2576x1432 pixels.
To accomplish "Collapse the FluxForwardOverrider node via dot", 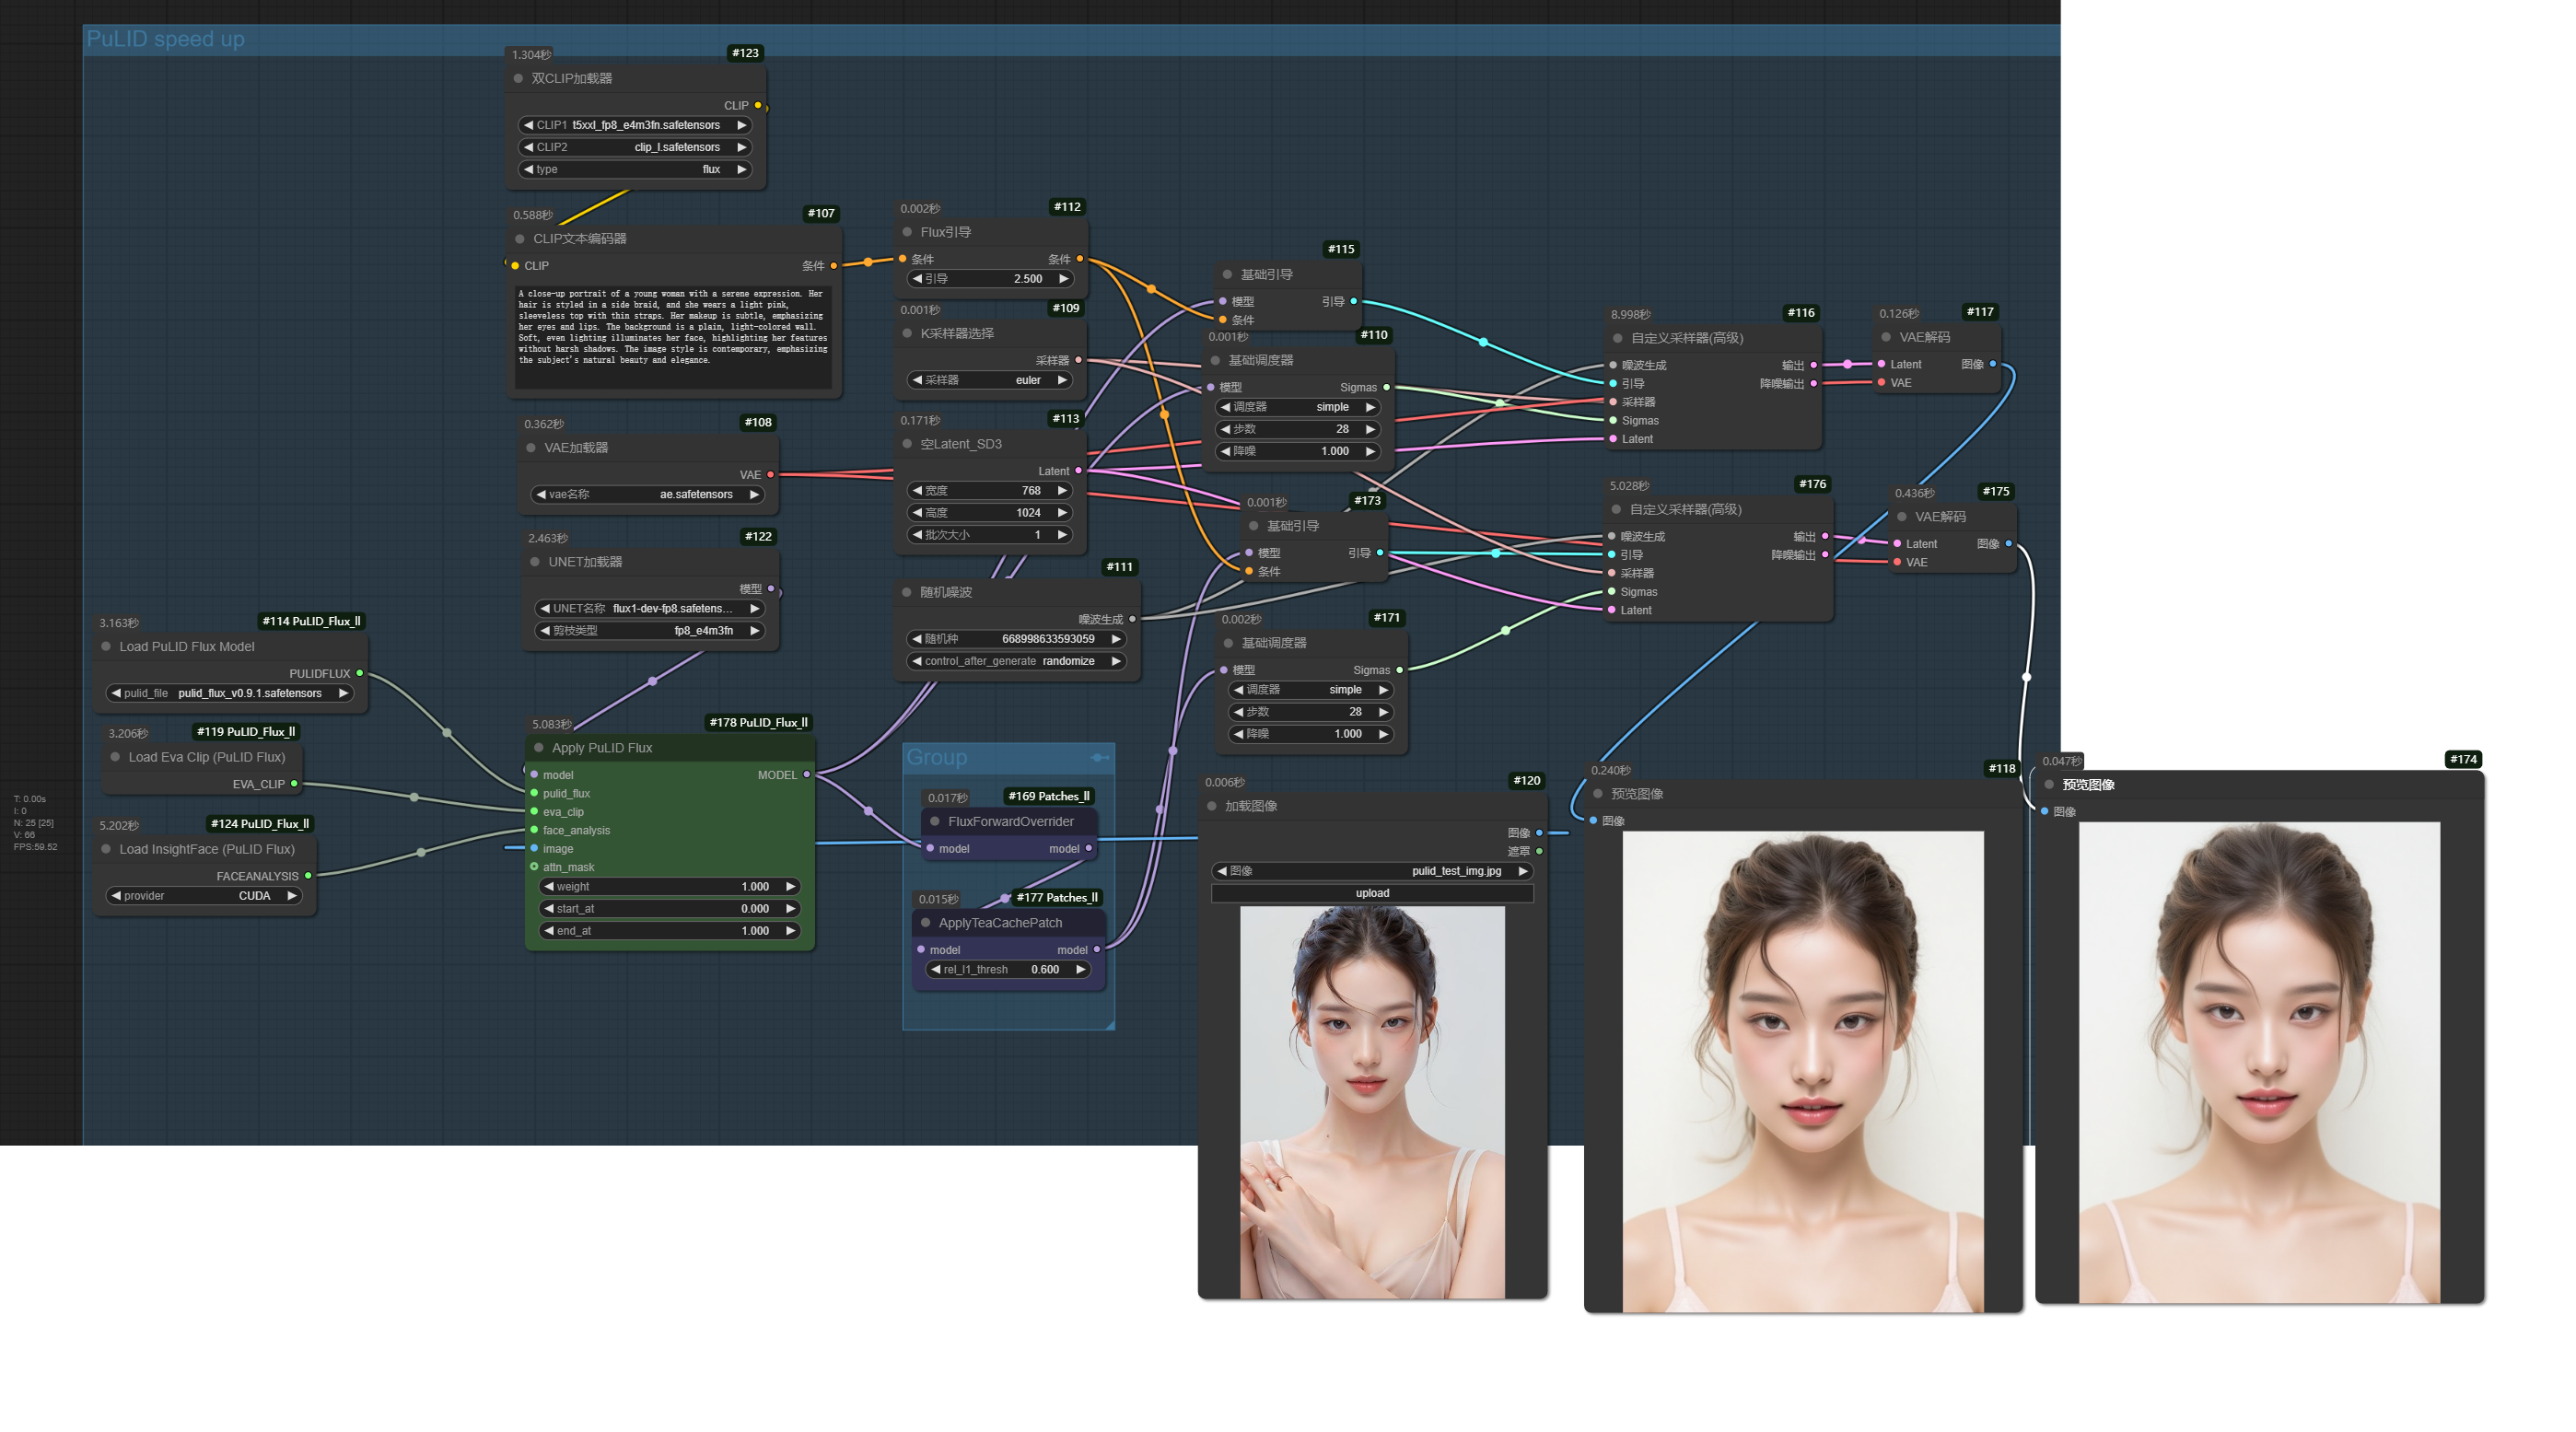I will [935, 821].
